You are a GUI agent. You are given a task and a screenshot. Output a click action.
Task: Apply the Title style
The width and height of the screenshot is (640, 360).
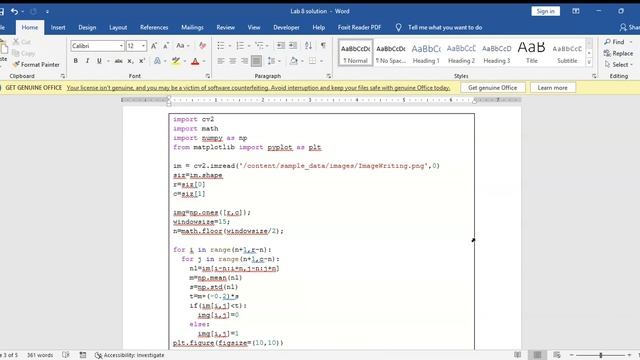point(531,53)
